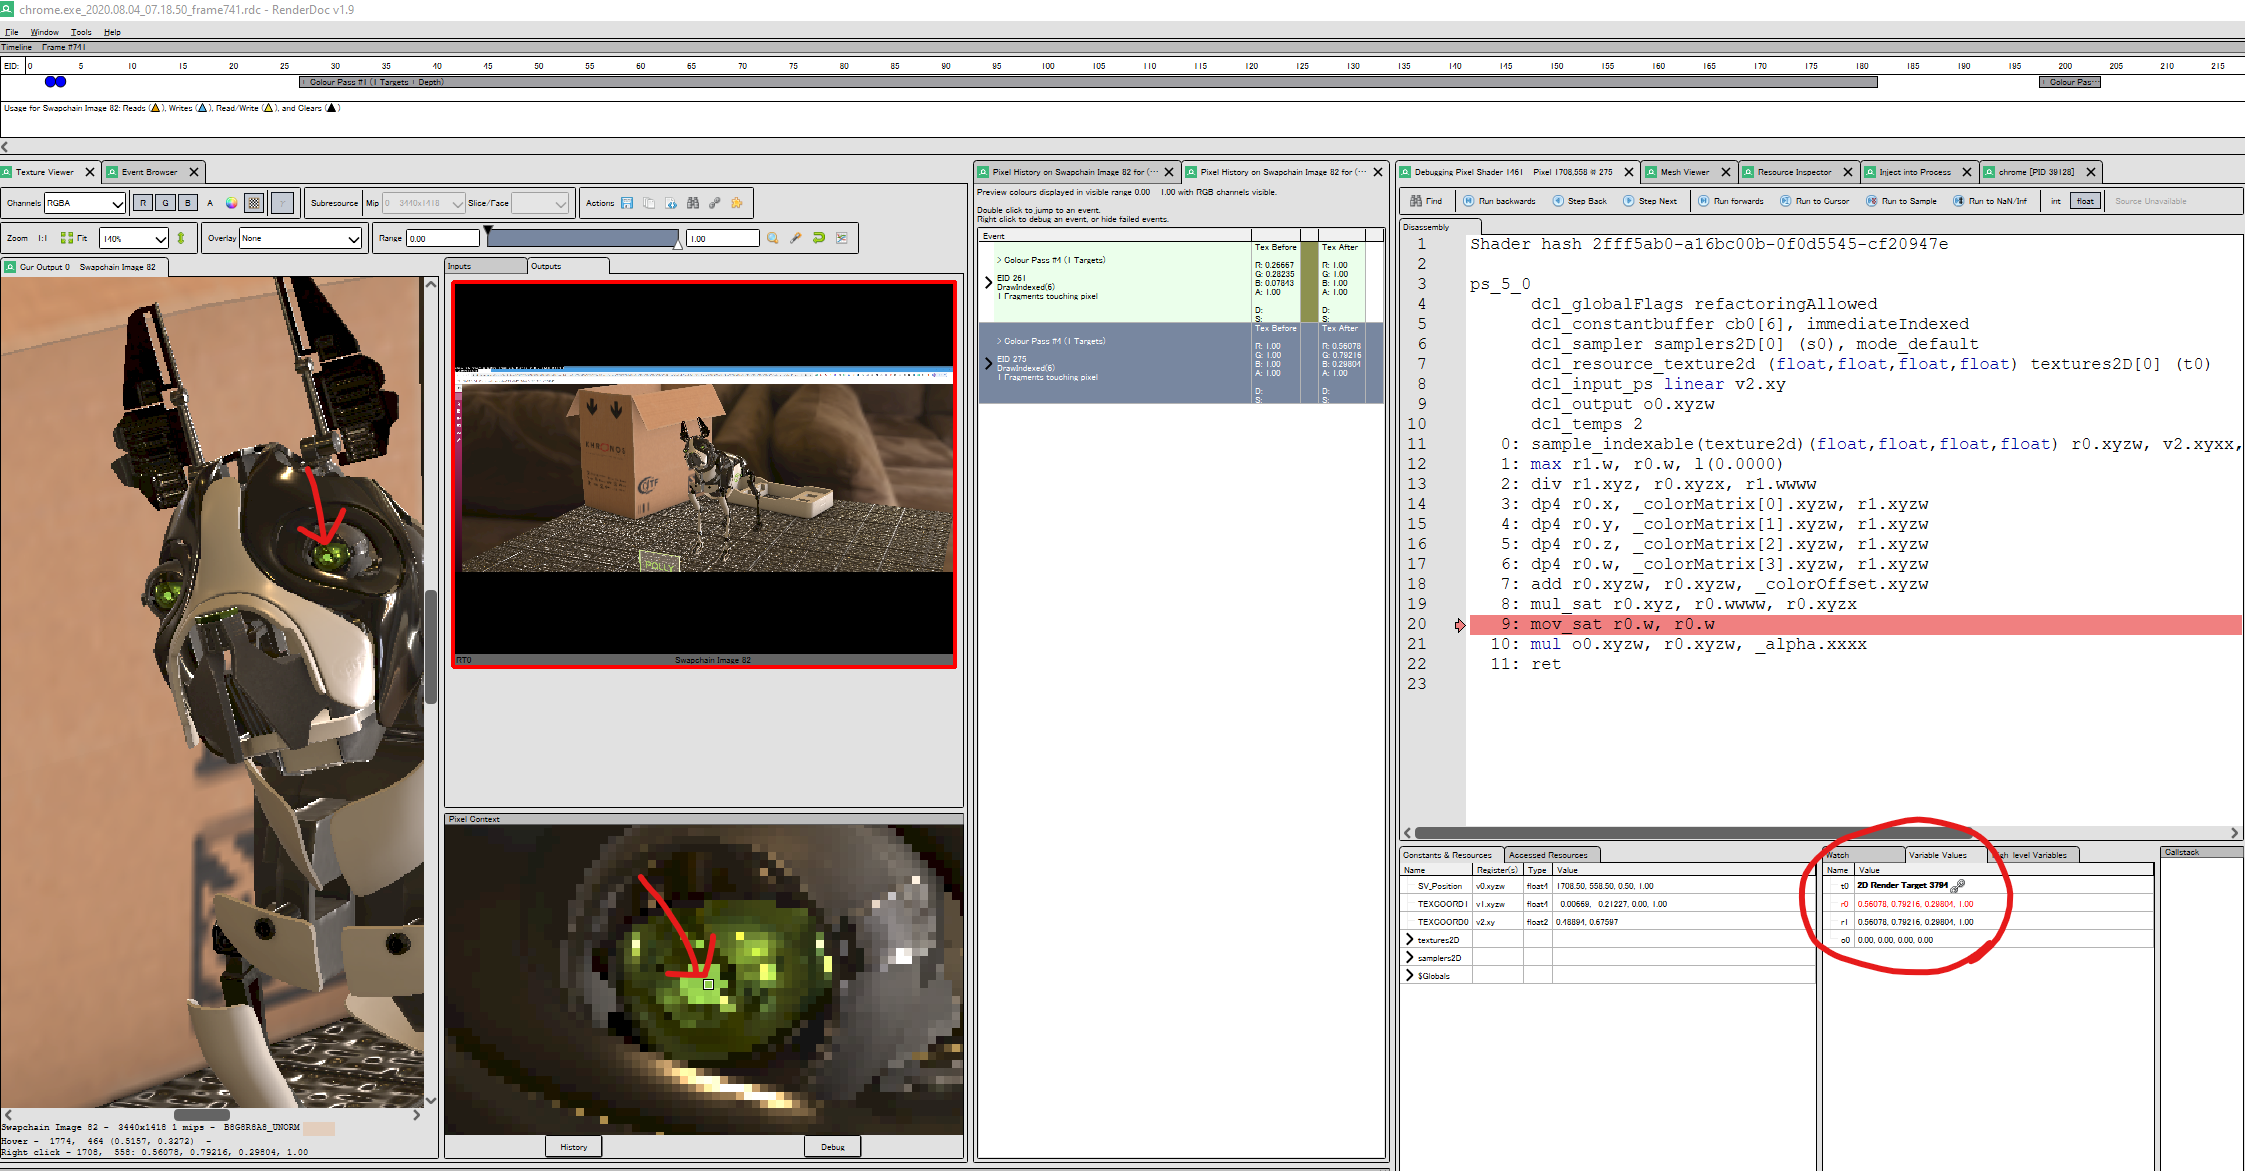This screenshot has height=1171, width=2245.
Task: Close the Mesh Viewer tab
Action: point(1724,172)
